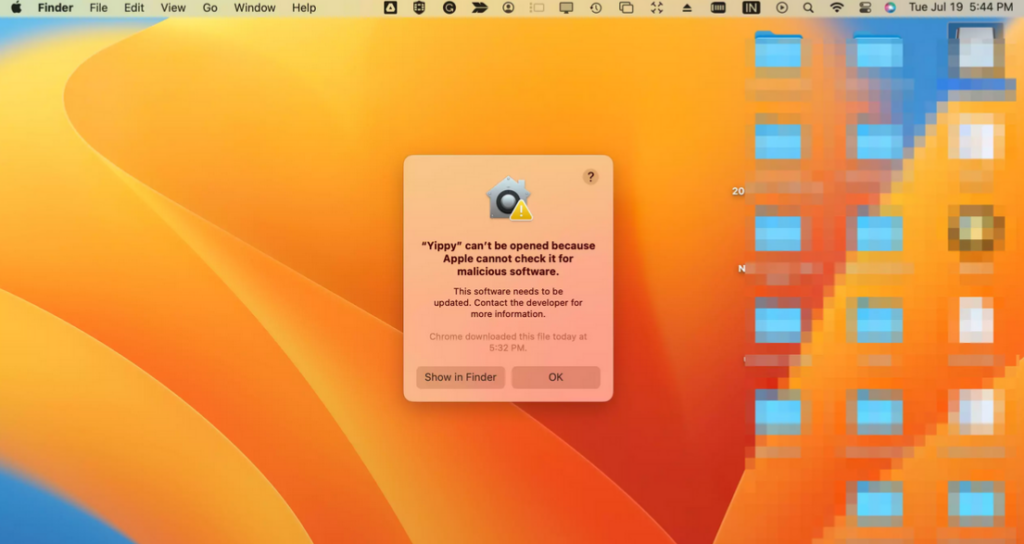Screen dimensions: 1024x544
Task: Open the Go menu
Action: click(x=210, y=8)
